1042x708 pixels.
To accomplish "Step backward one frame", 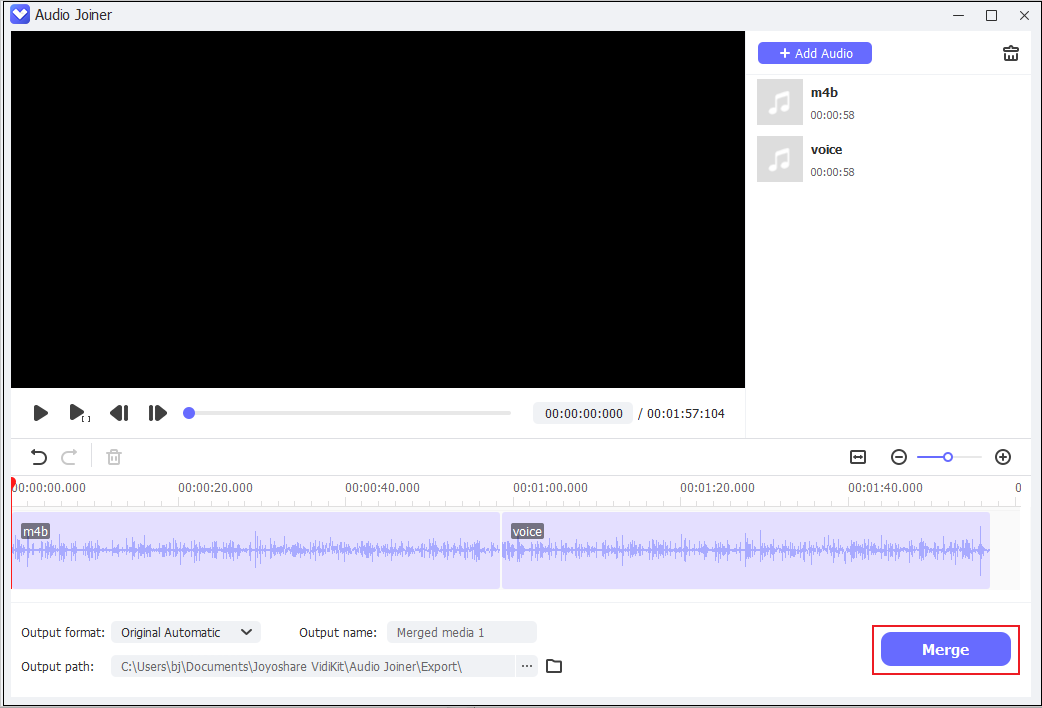I will [119, 413].
